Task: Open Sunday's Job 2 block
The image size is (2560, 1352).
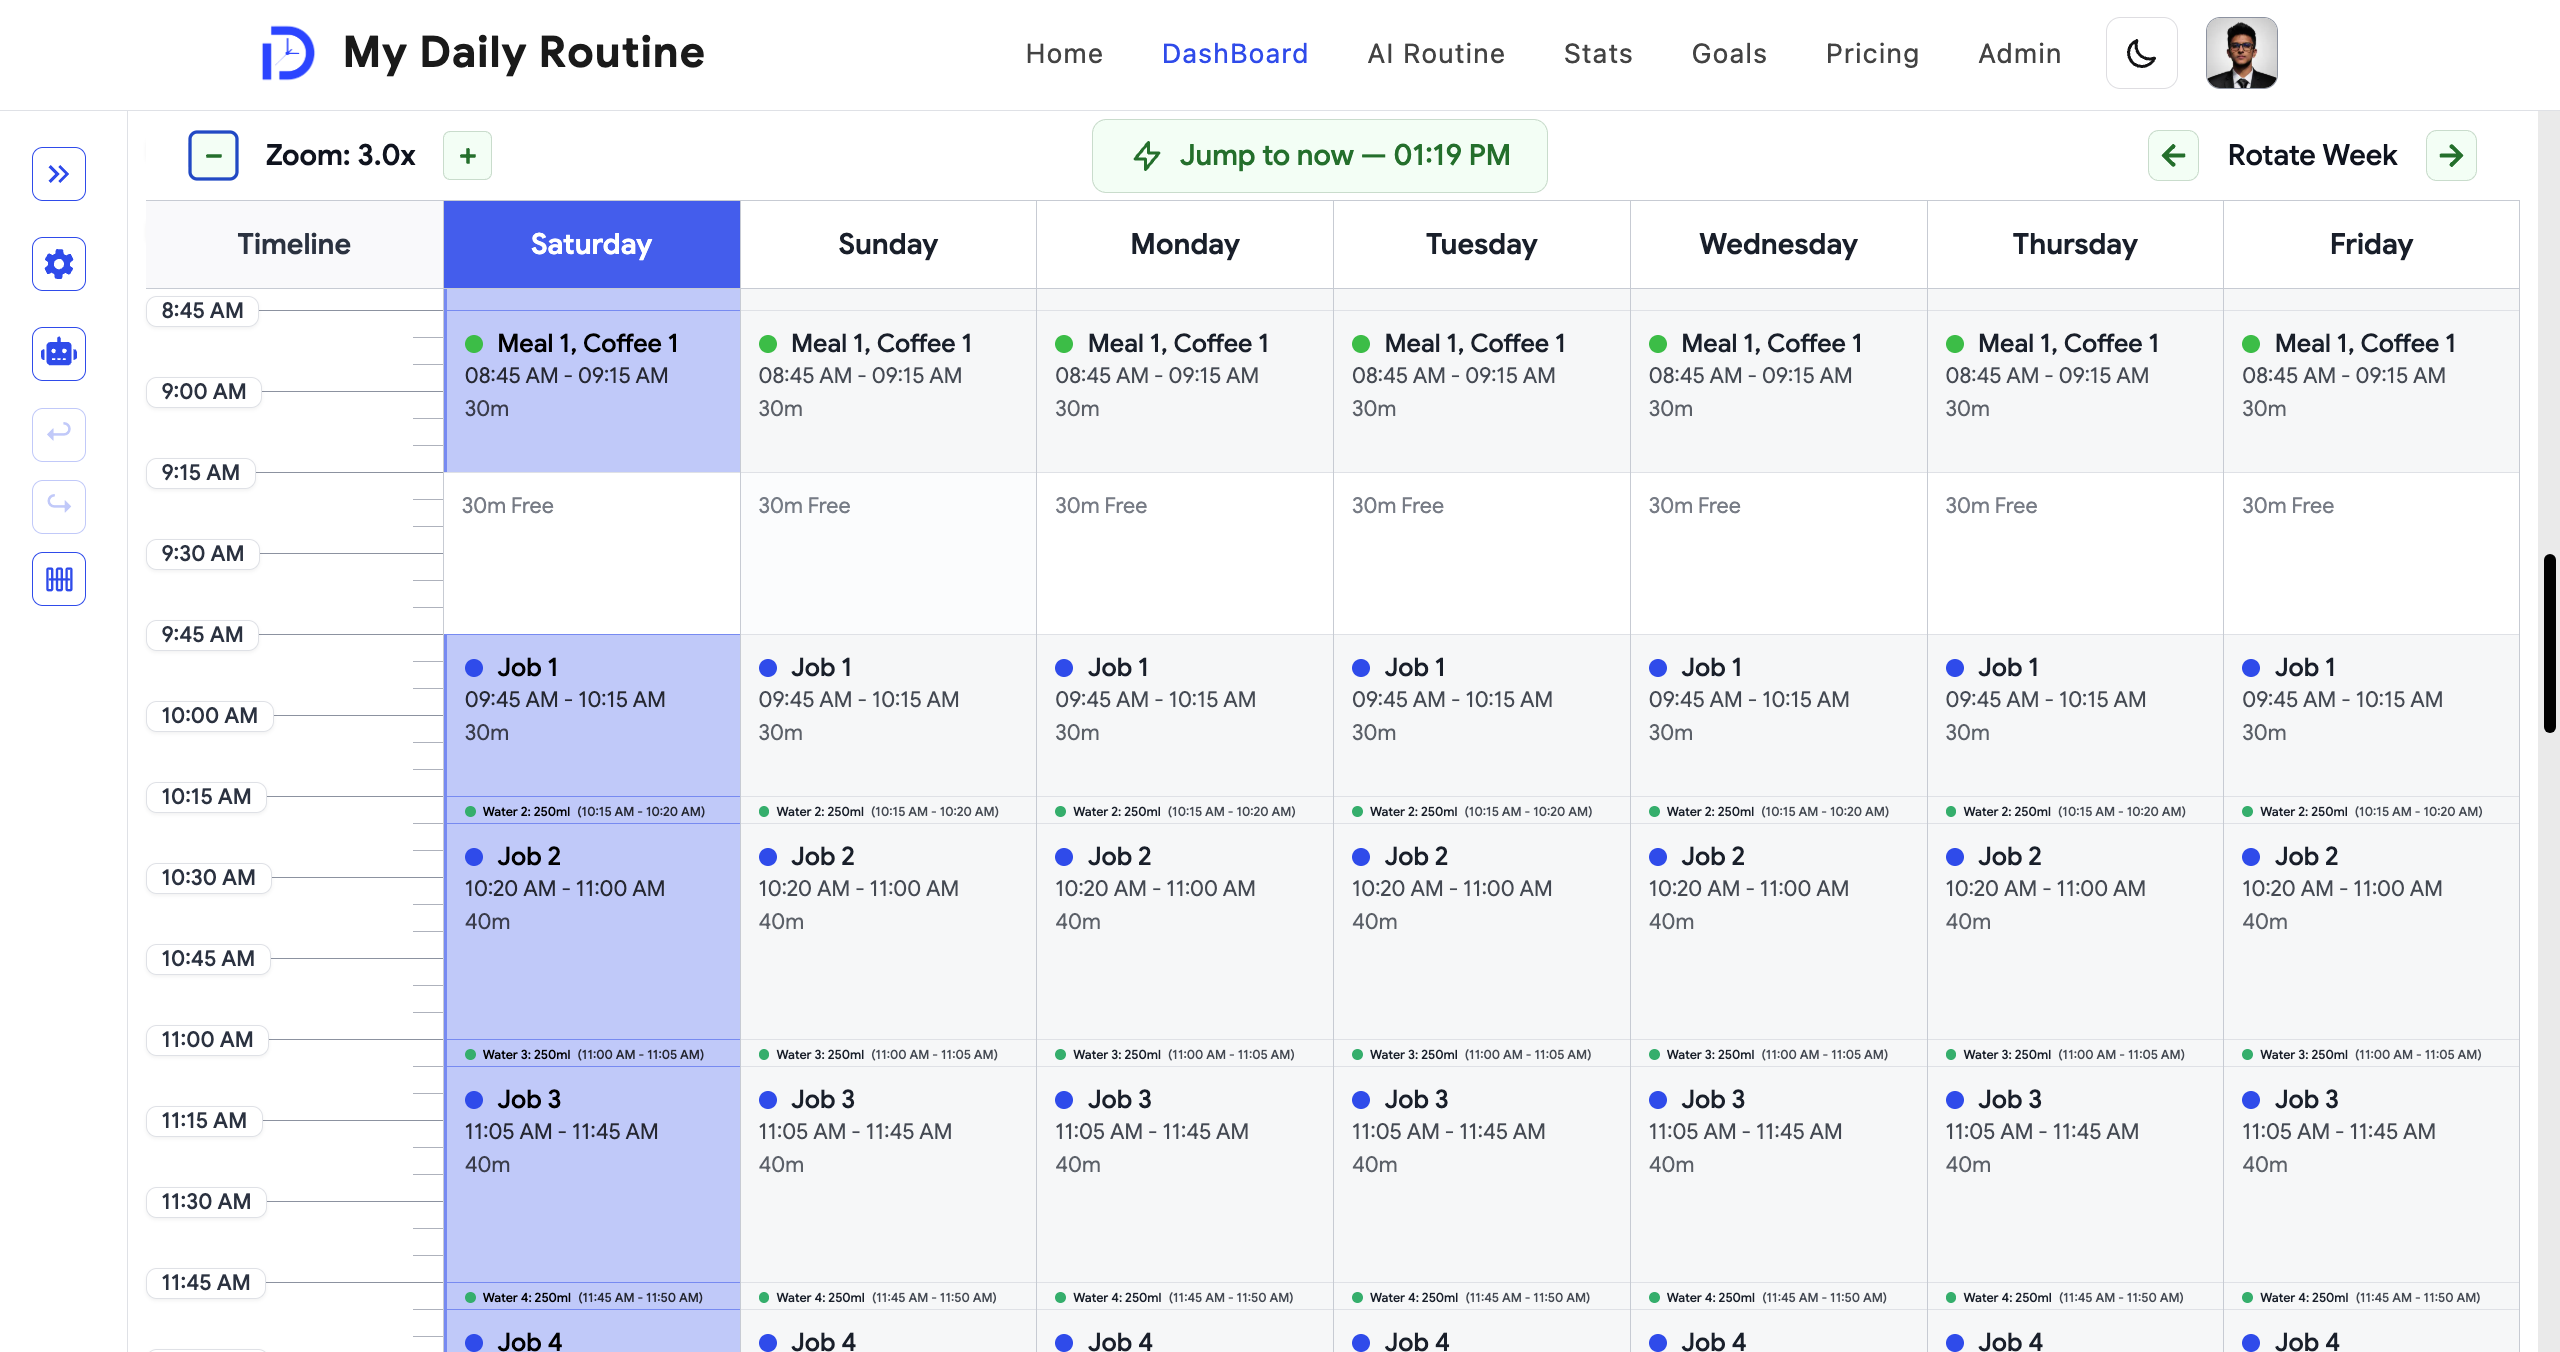Action: coord(888,931)
